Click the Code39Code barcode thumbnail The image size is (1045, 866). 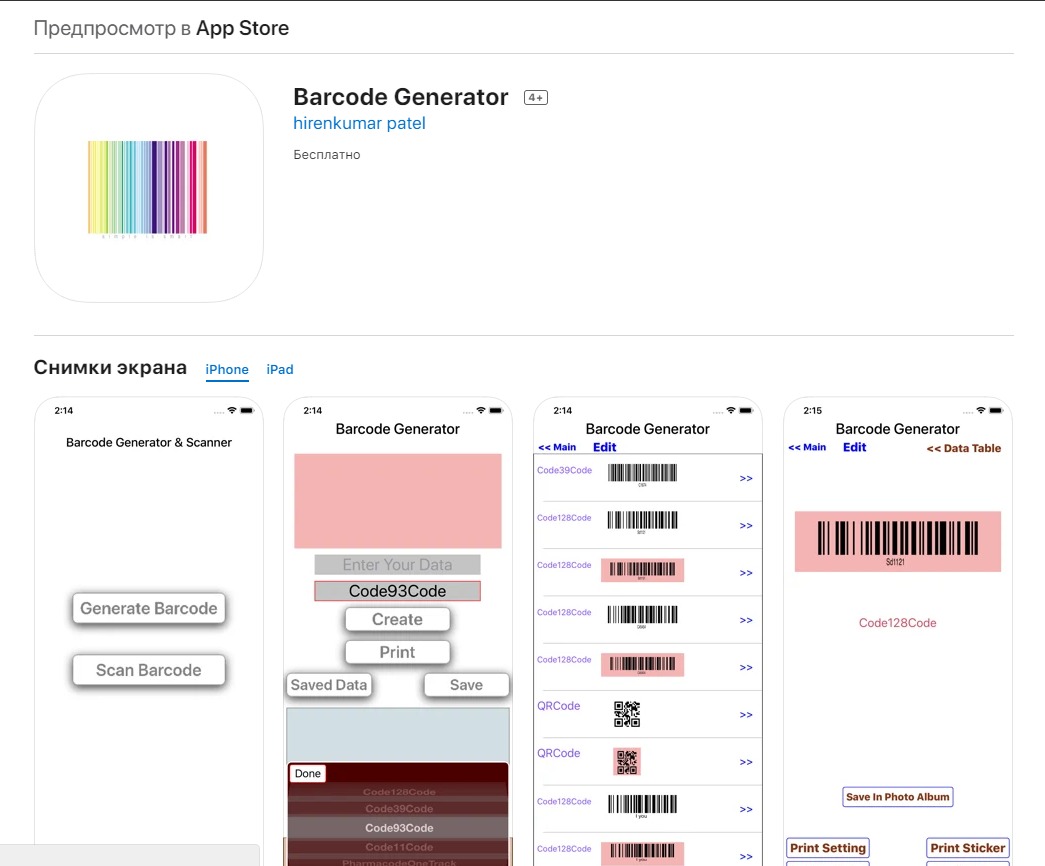click(x=642, y=475)
